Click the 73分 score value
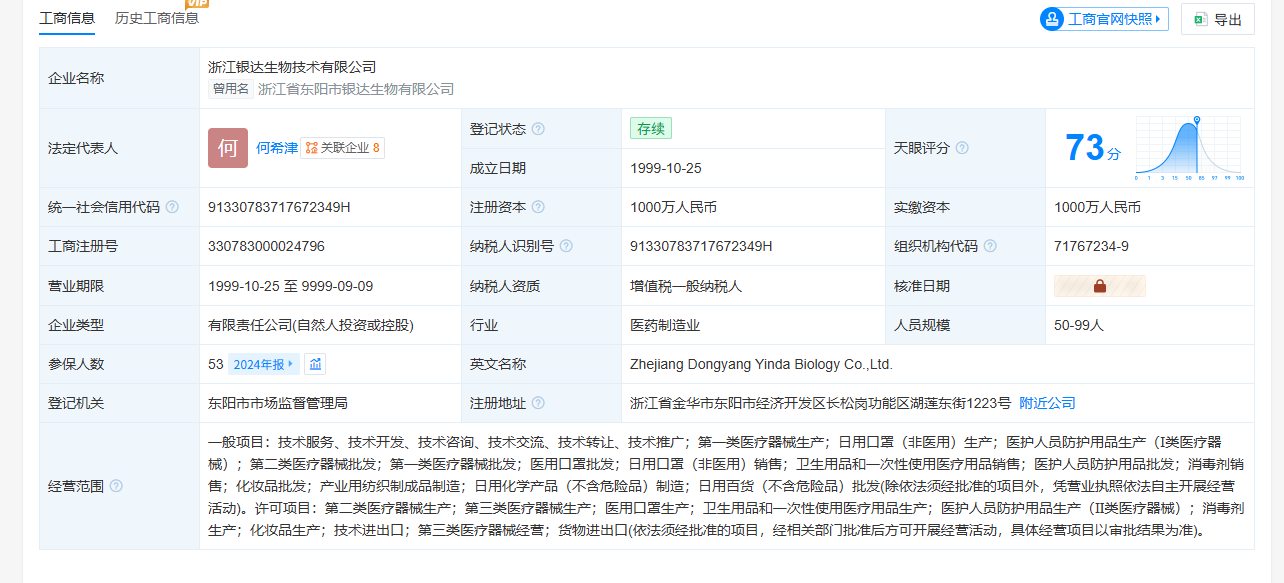1284x583 pixels. [1093, 148]
